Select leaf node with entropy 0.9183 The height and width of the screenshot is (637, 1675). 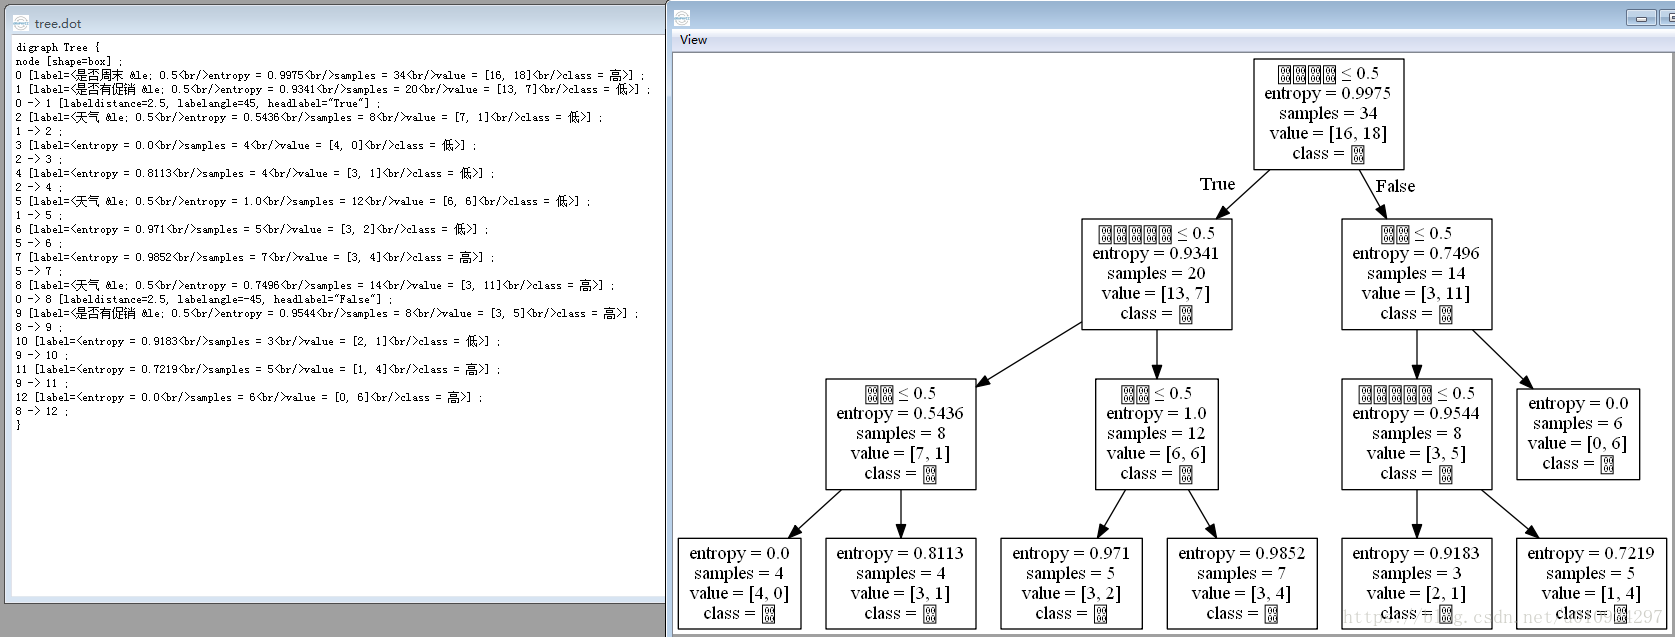[x=1416, y=584]
